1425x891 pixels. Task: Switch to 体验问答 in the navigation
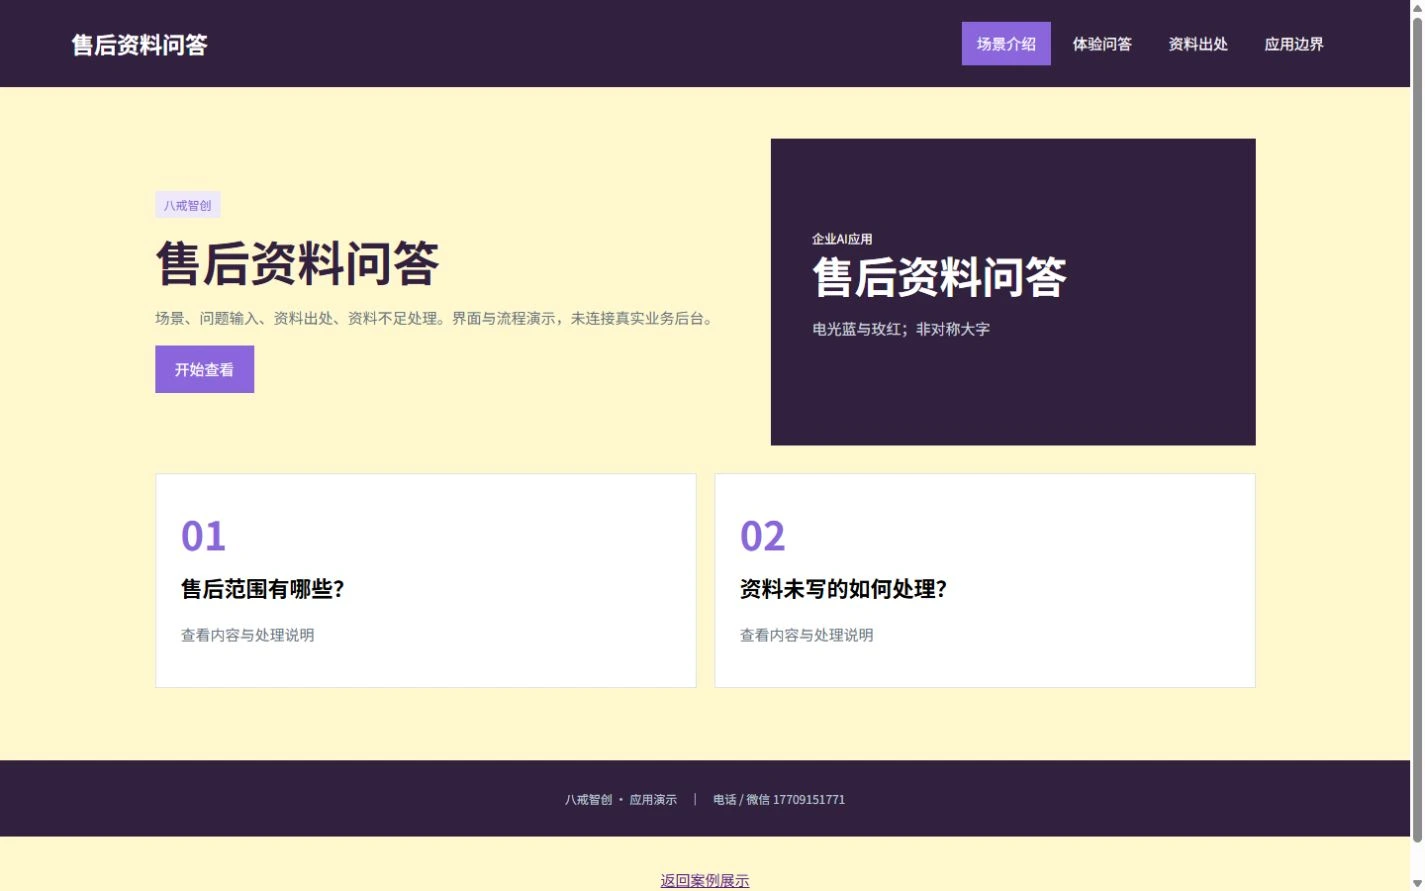click(x=1102, y=44)
